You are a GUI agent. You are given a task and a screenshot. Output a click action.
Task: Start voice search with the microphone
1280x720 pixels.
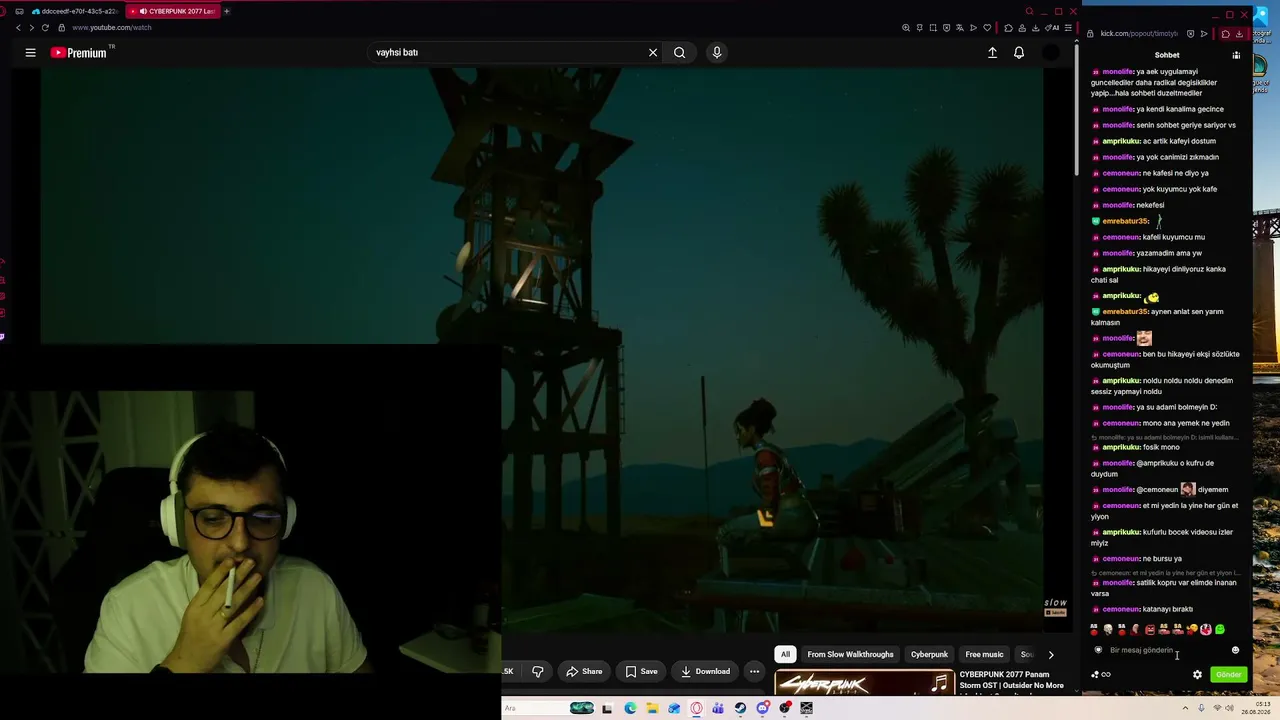tap(717, 53)
